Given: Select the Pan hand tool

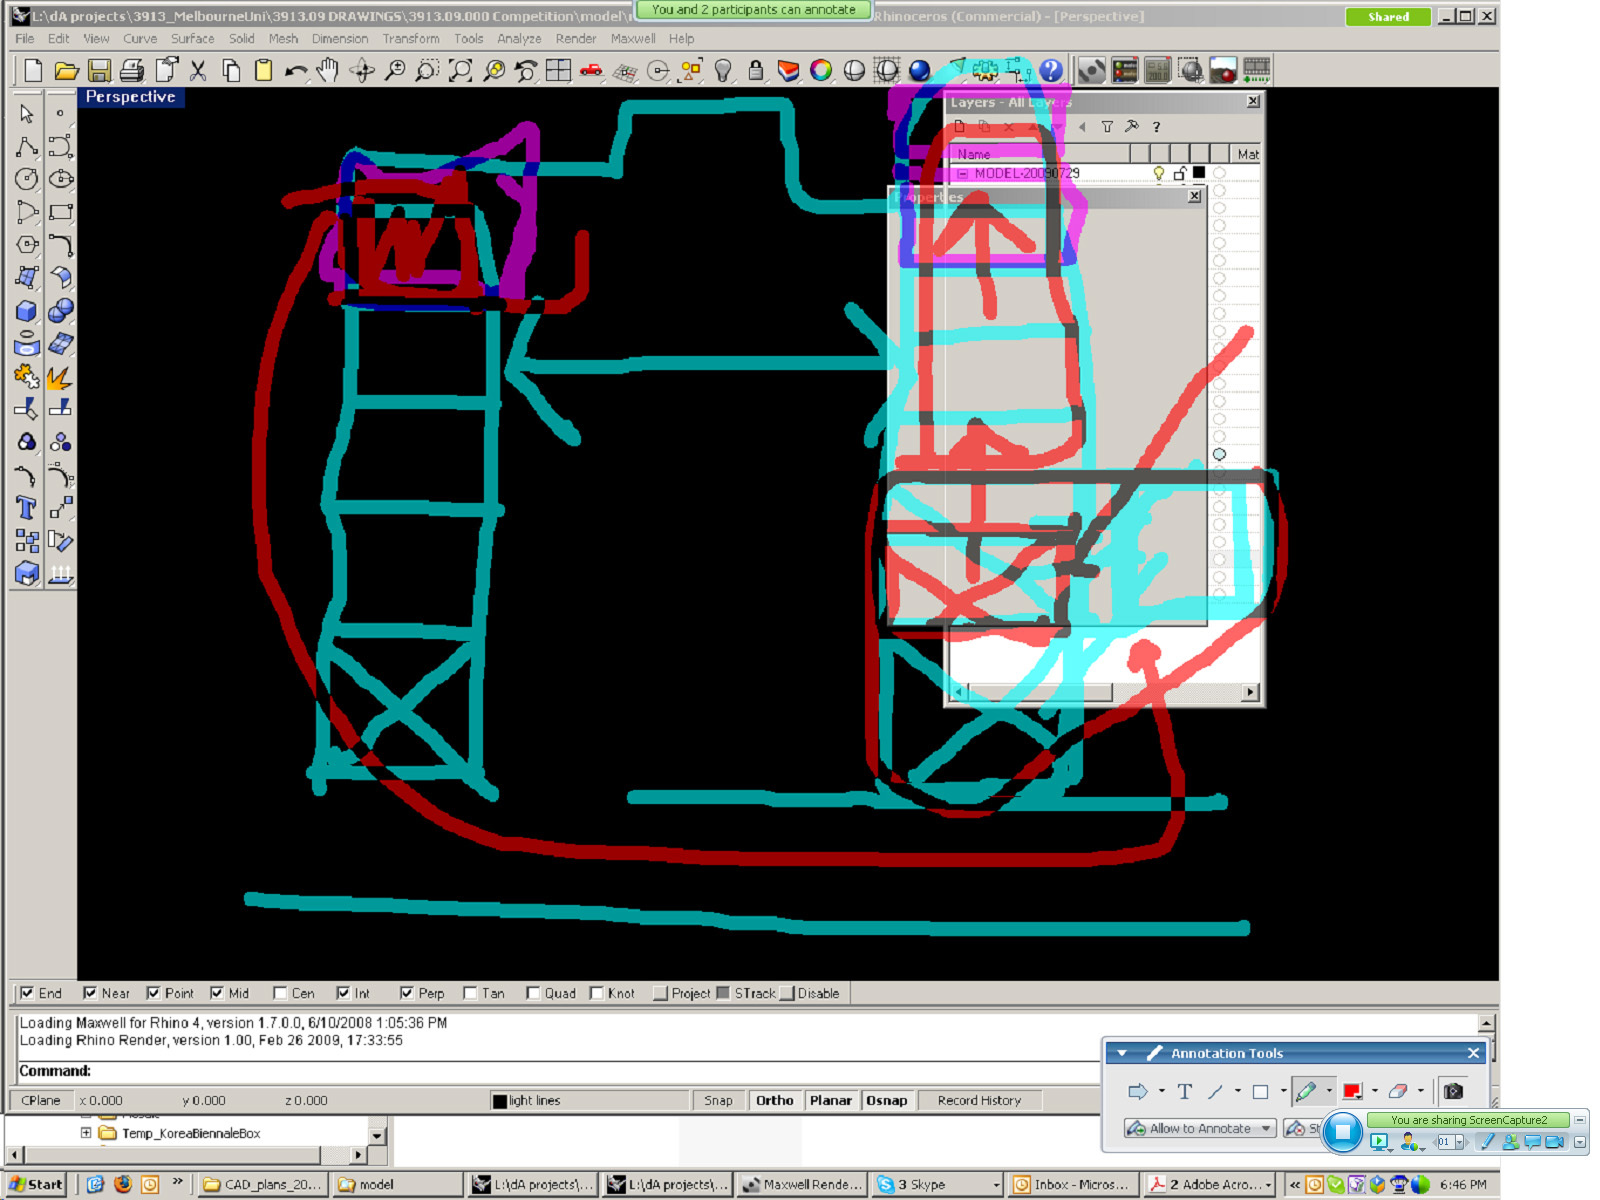Looking at the screenshot, I should click(329, 70).
